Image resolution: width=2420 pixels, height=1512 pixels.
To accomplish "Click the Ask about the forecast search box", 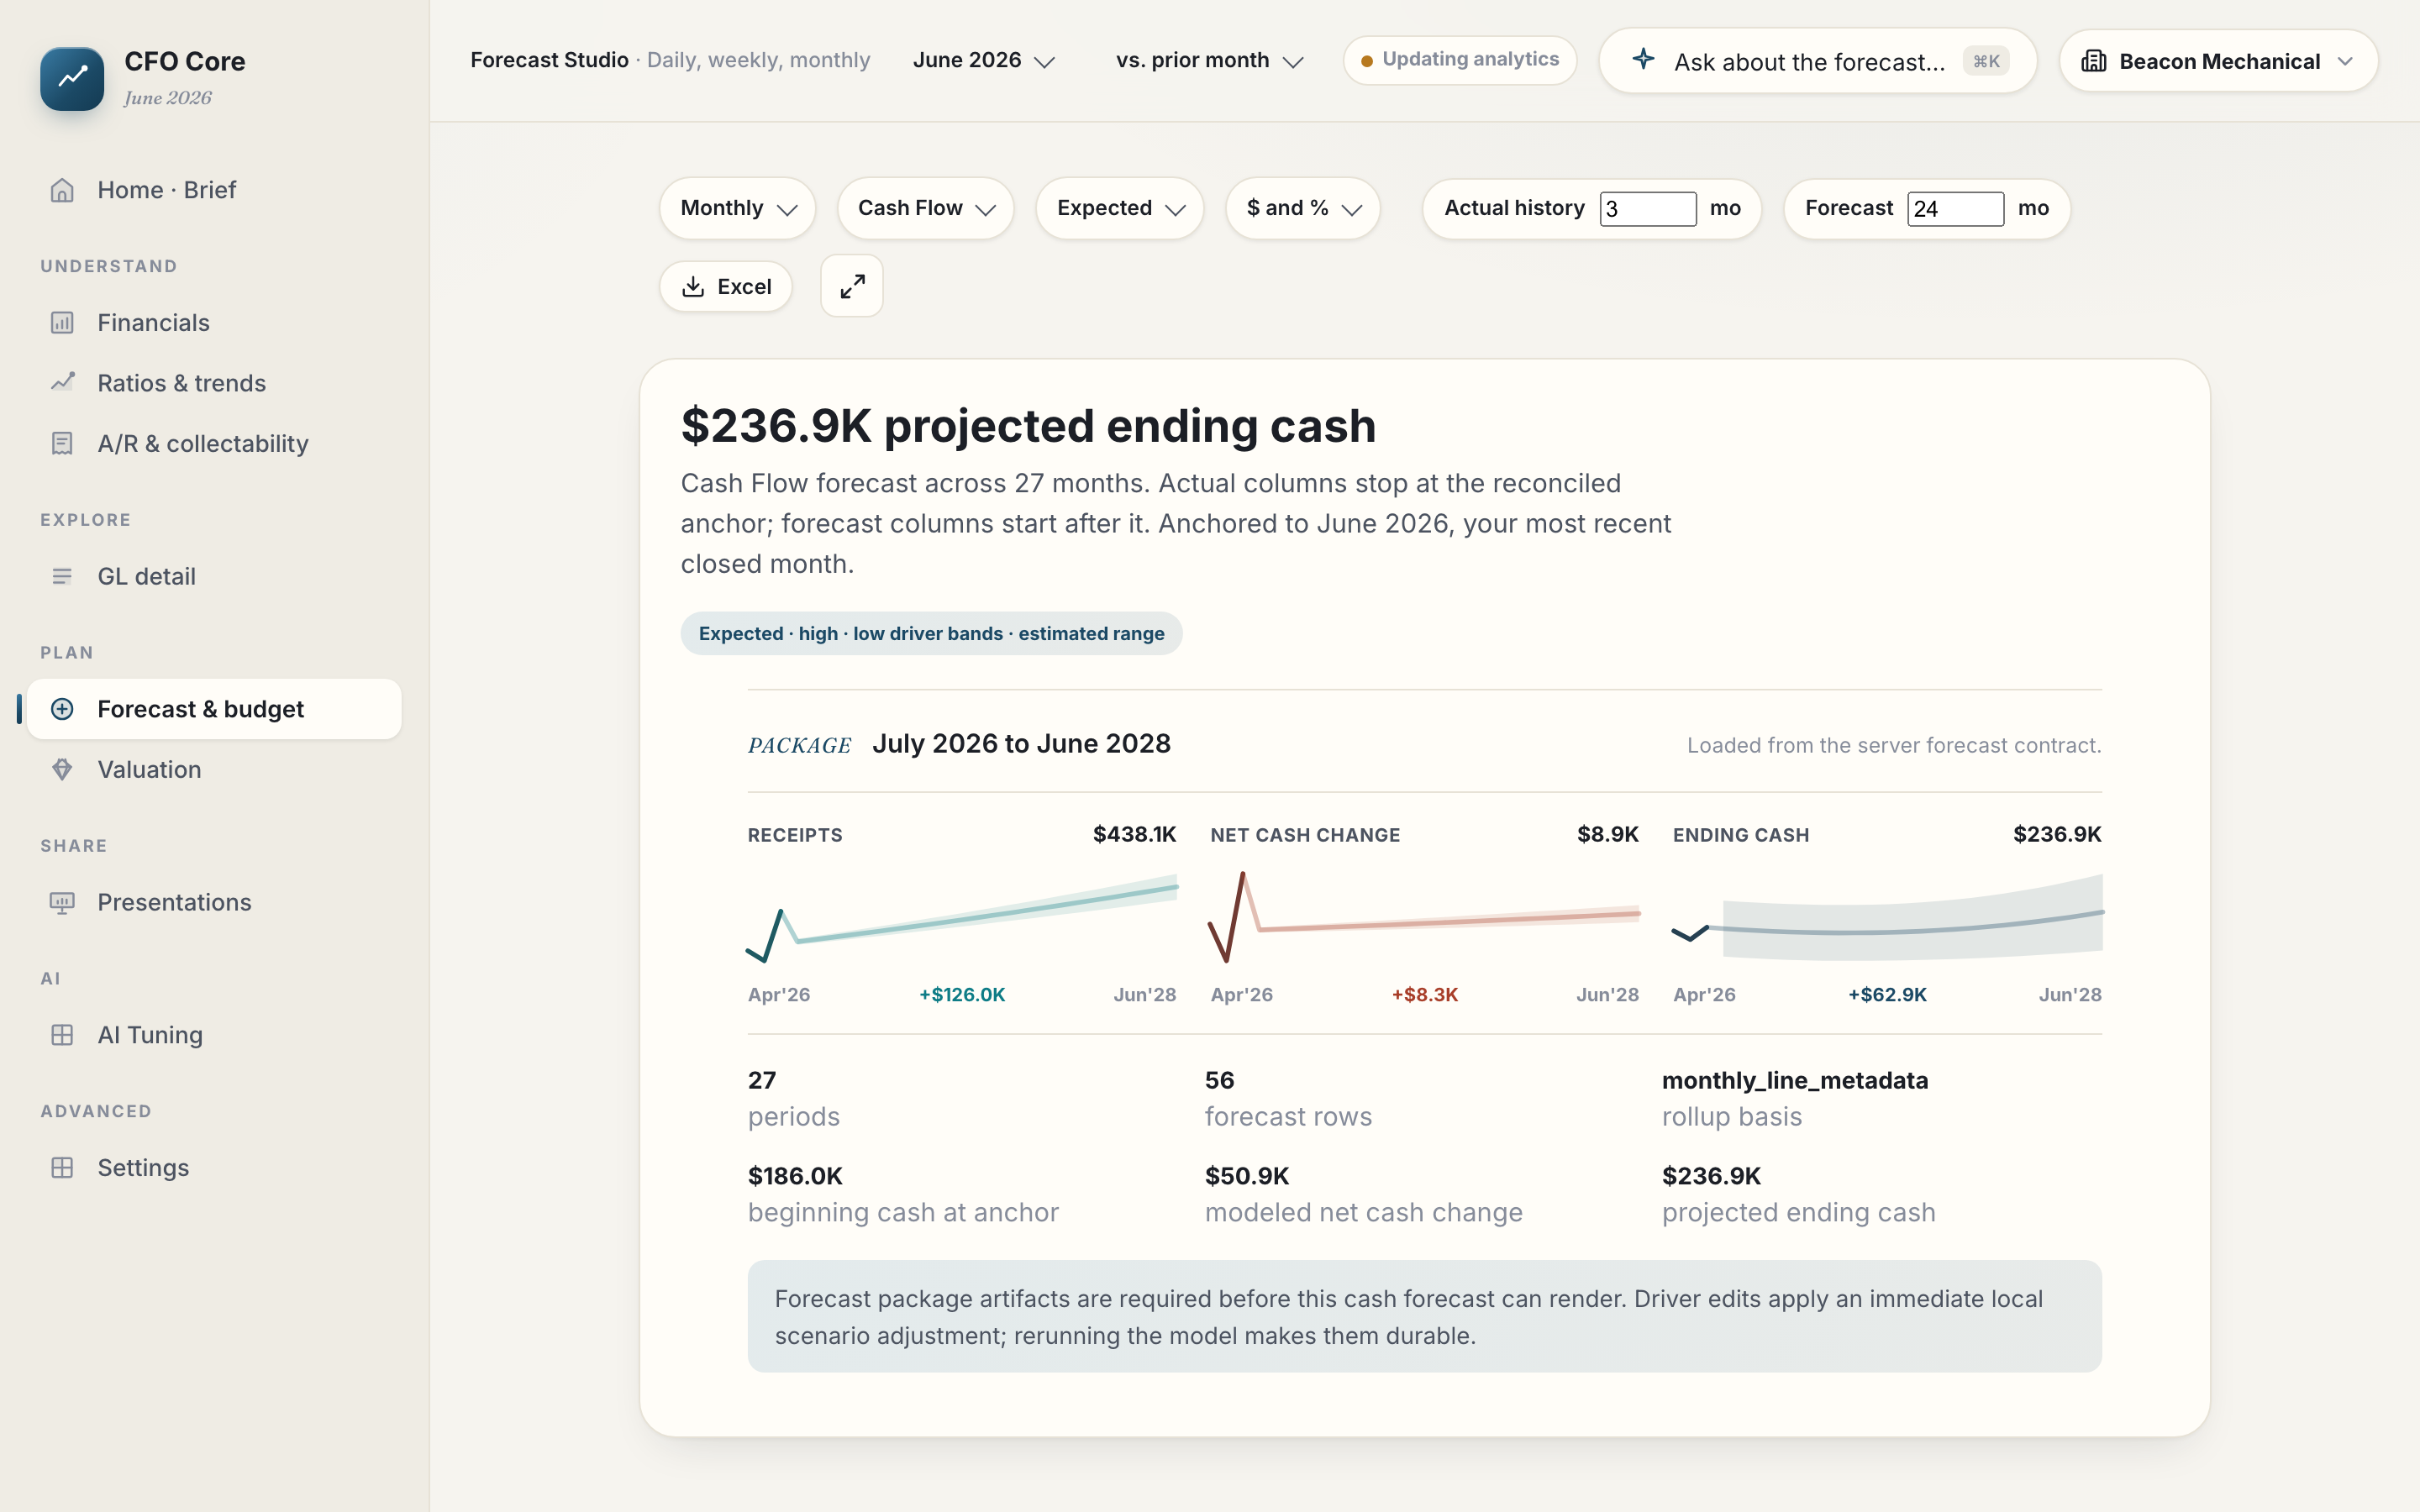I will point(1818,61).
